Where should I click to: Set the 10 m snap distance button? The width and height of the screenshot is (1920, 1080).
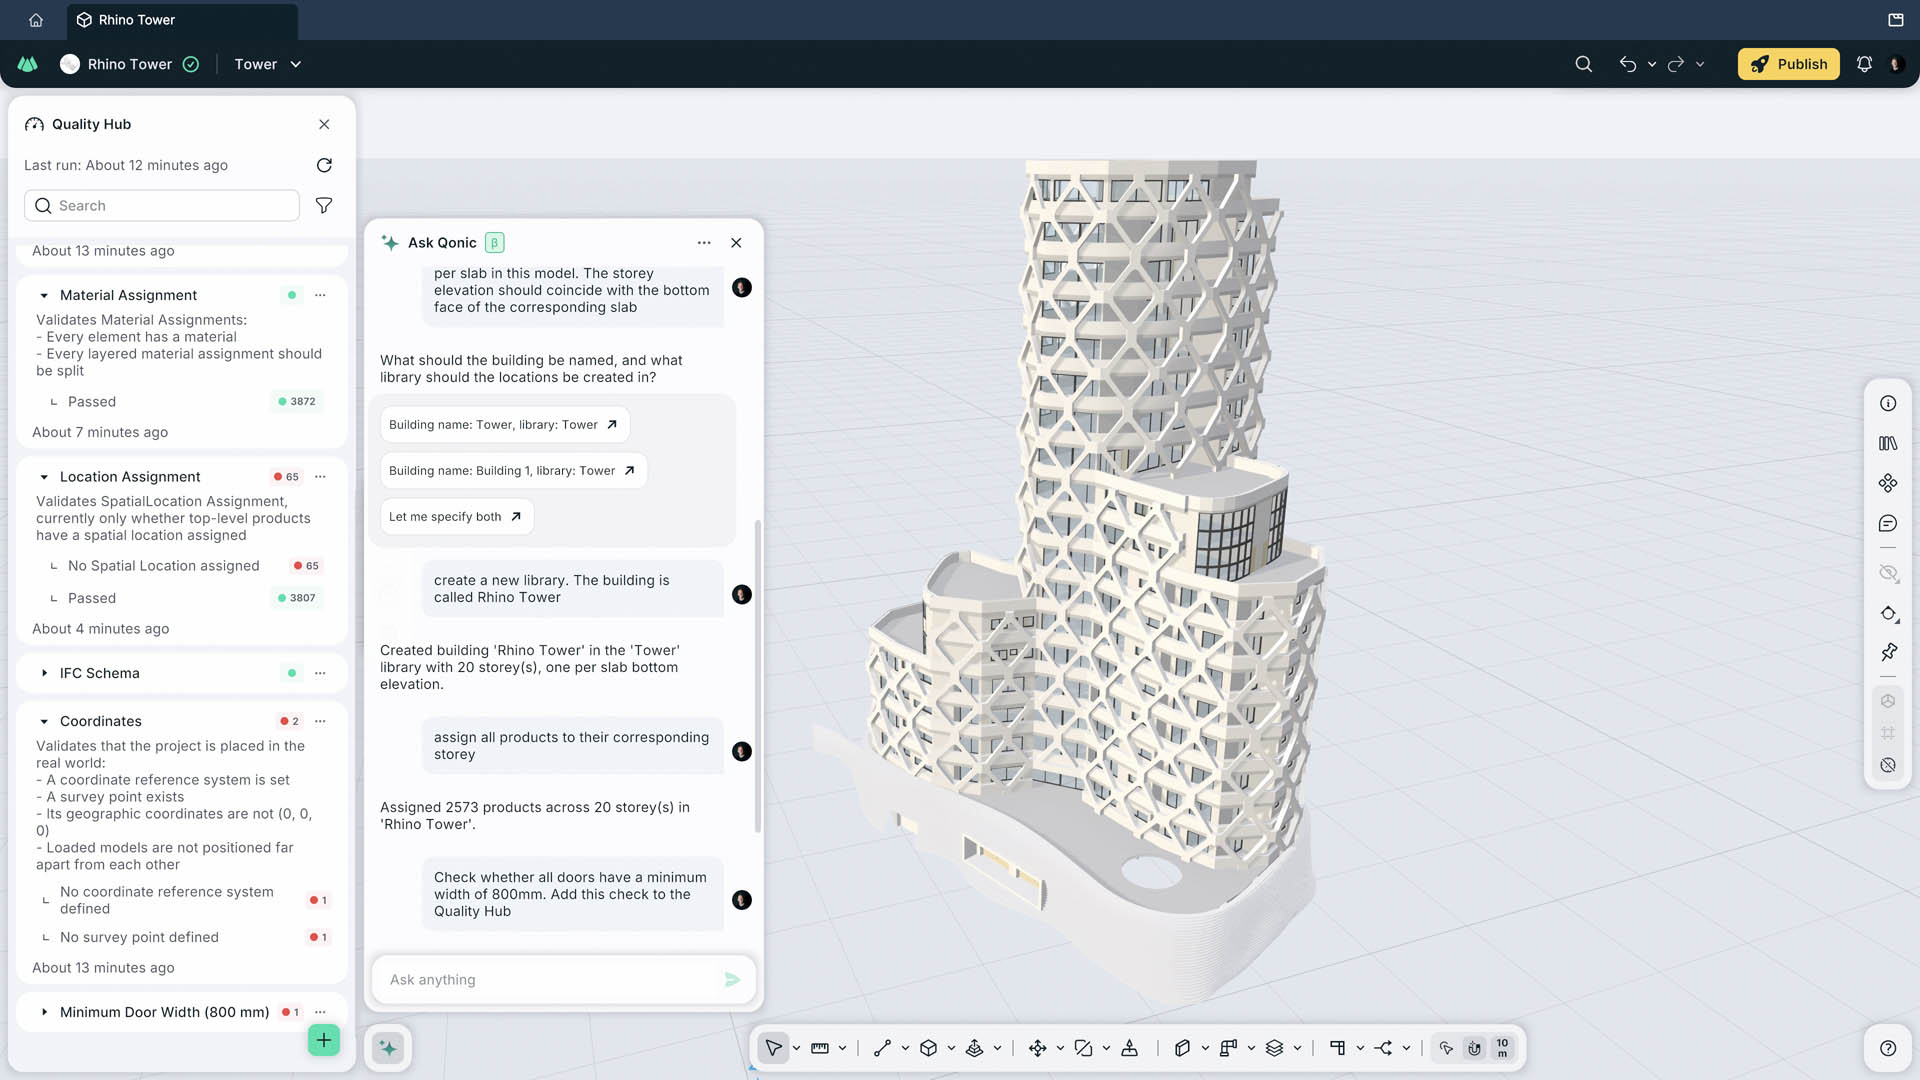click(1502, 1048)
